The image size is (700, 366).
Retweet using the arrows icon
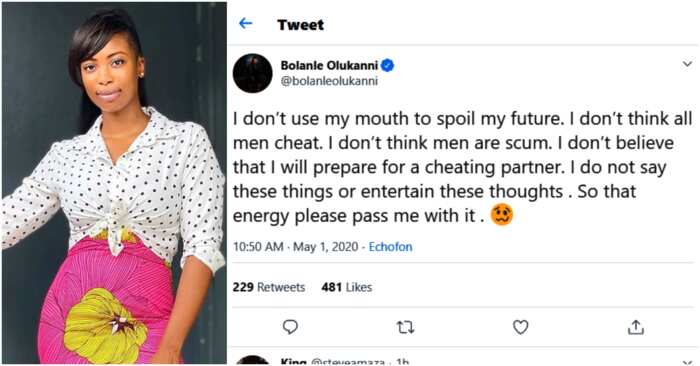(x=405, y=328)
